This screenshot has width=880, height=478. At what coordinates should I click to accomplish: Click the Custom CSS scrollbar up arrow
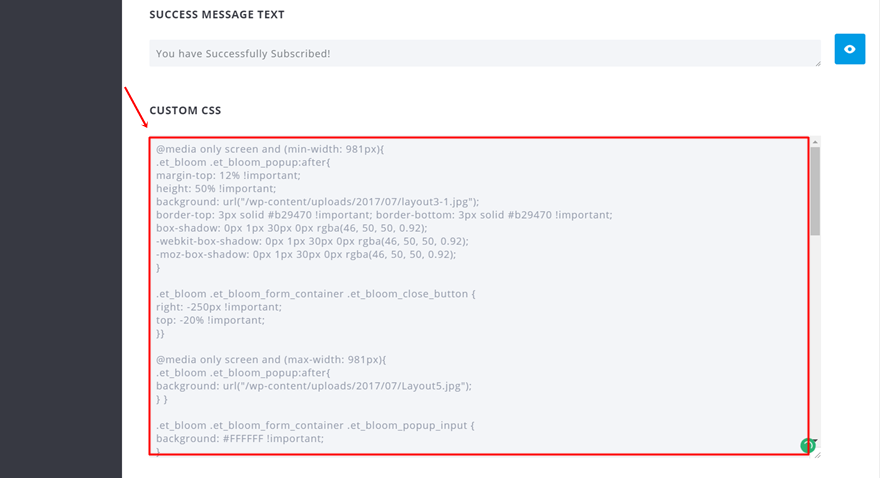816,142
